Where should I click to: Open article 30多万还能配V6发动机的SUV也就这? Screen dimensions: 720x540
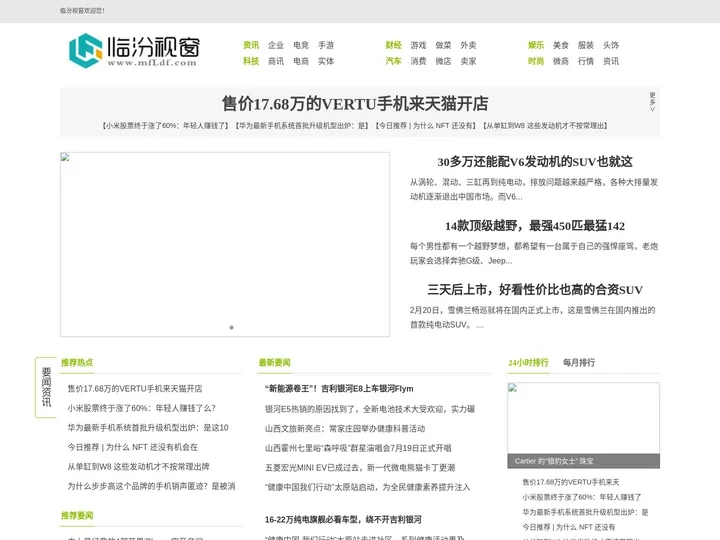pyautogui.click(x=535, y=162)
